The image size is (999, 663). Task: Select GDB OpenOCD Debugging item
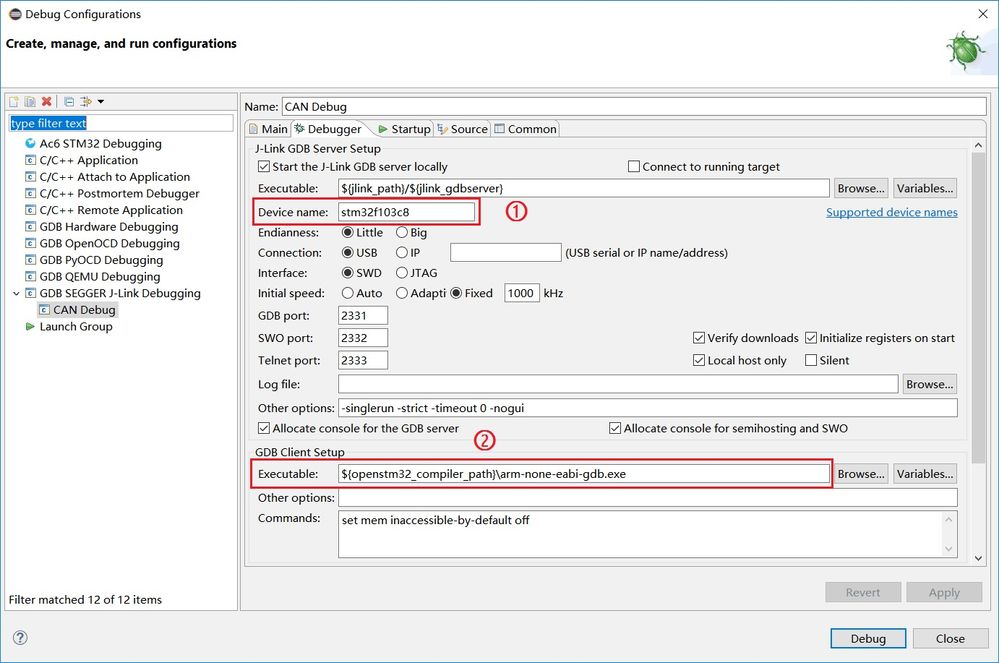tap(109, 243)
